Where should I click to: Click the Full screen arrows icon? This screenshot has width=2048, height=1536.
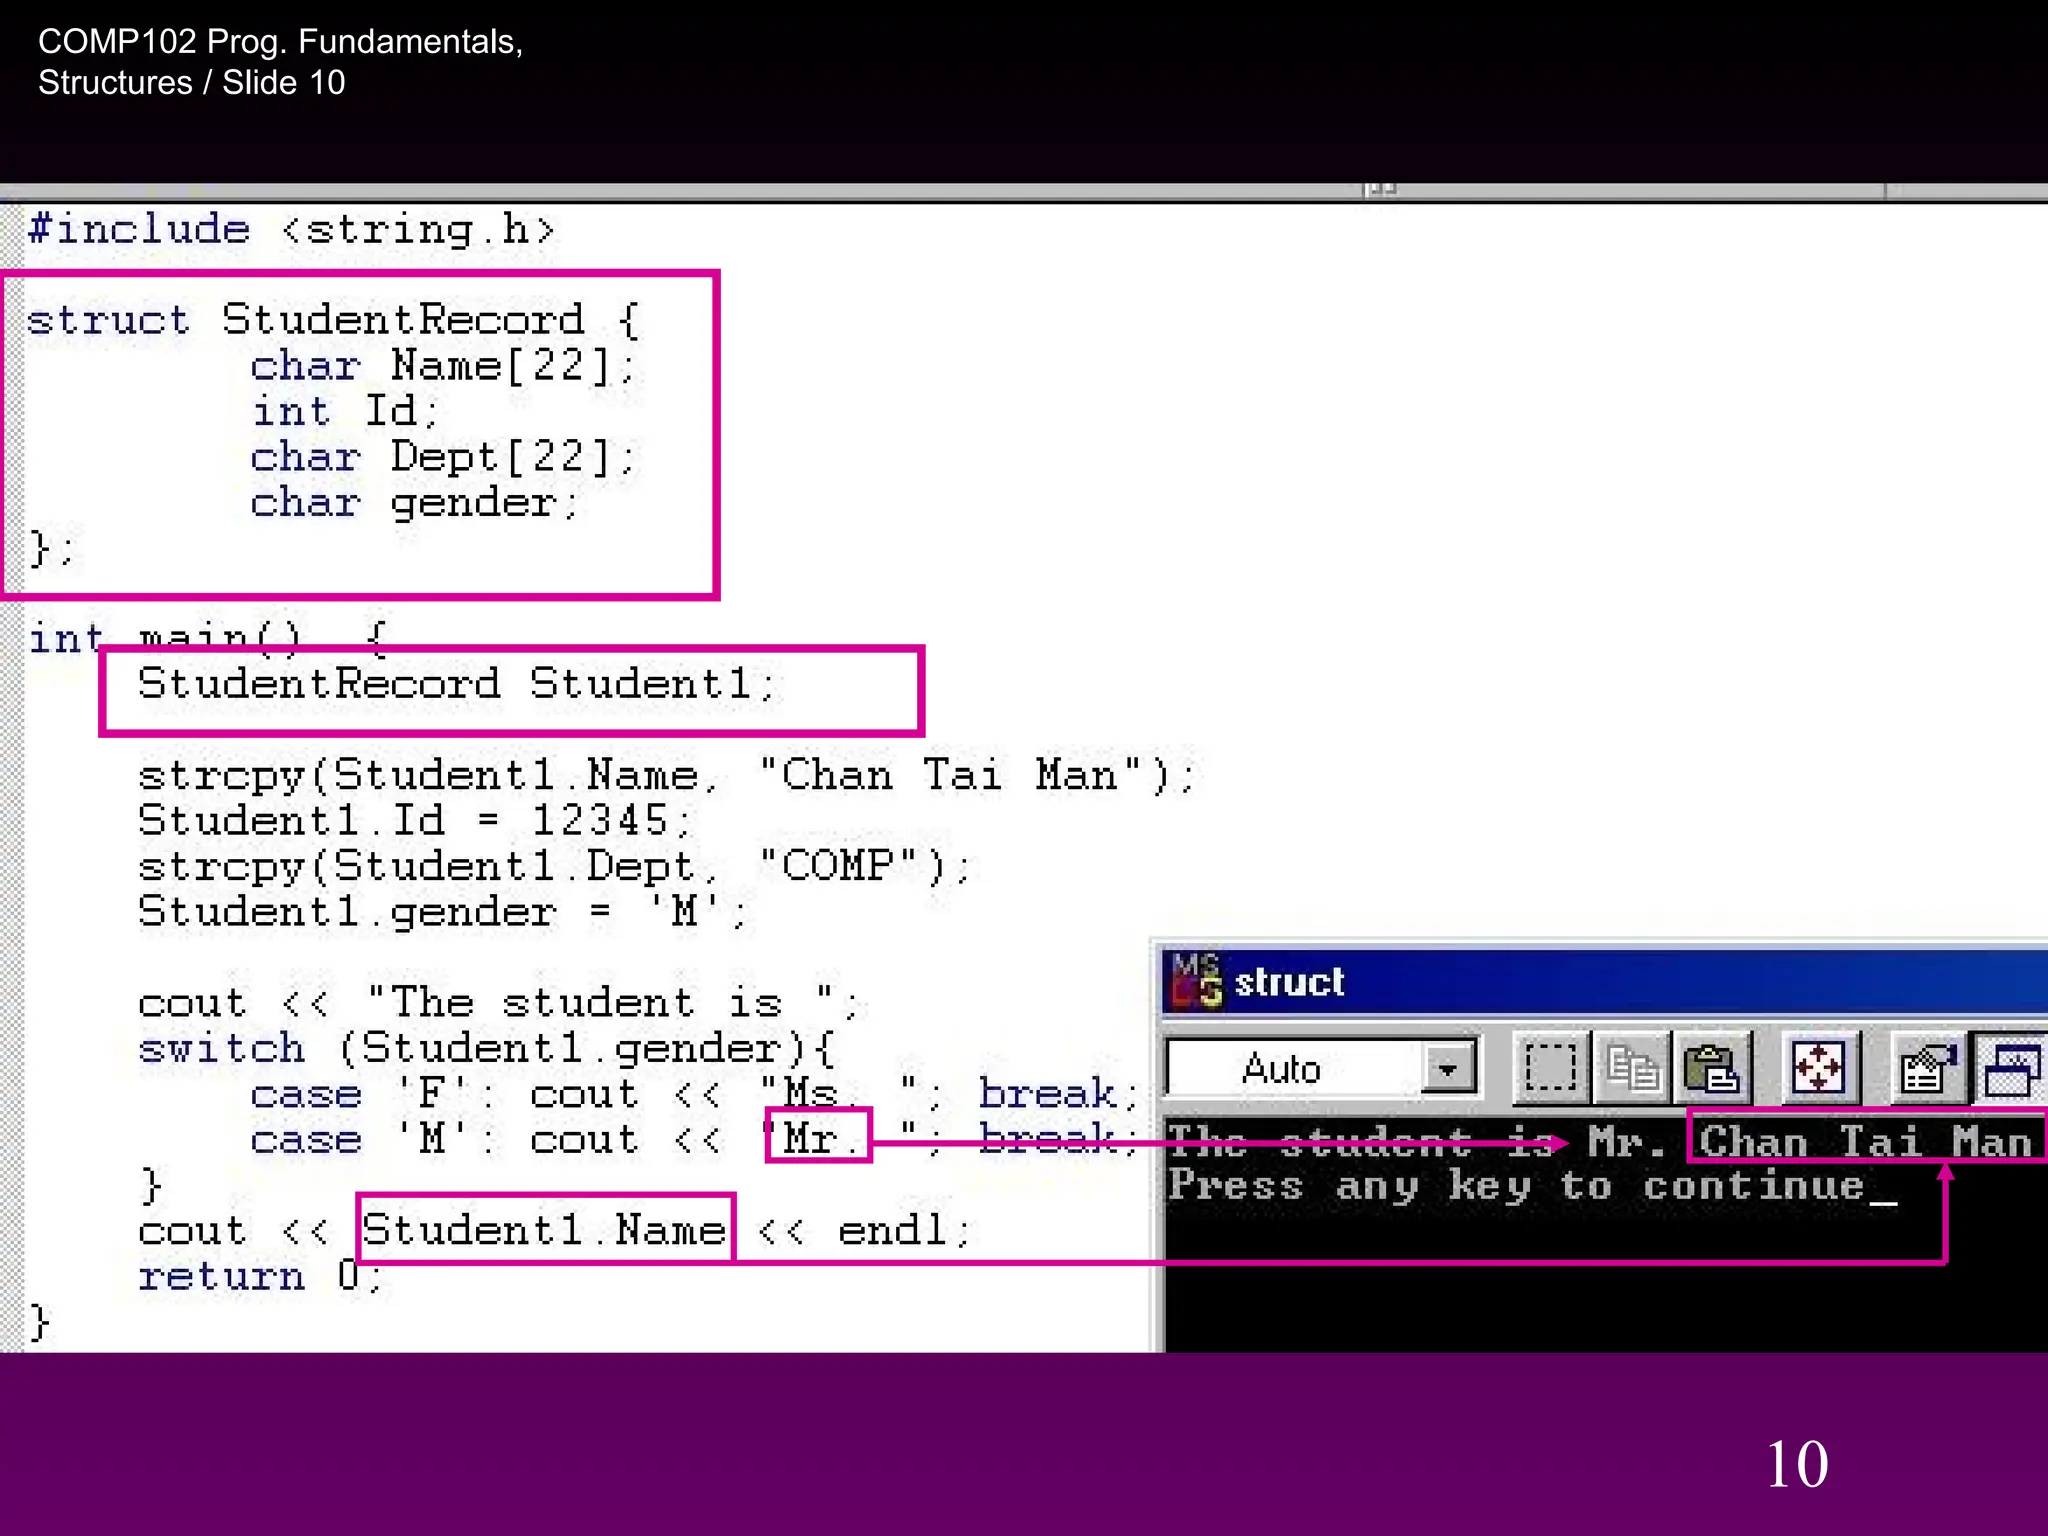1818,1069
